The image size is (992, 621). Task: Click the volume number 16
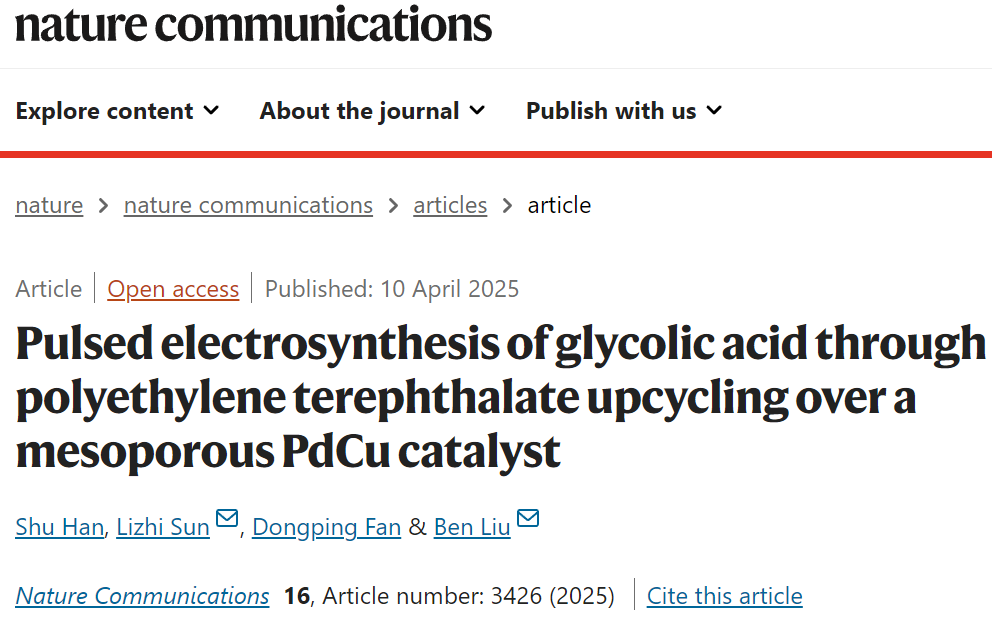pyautogui.click(x=296, y=596)
